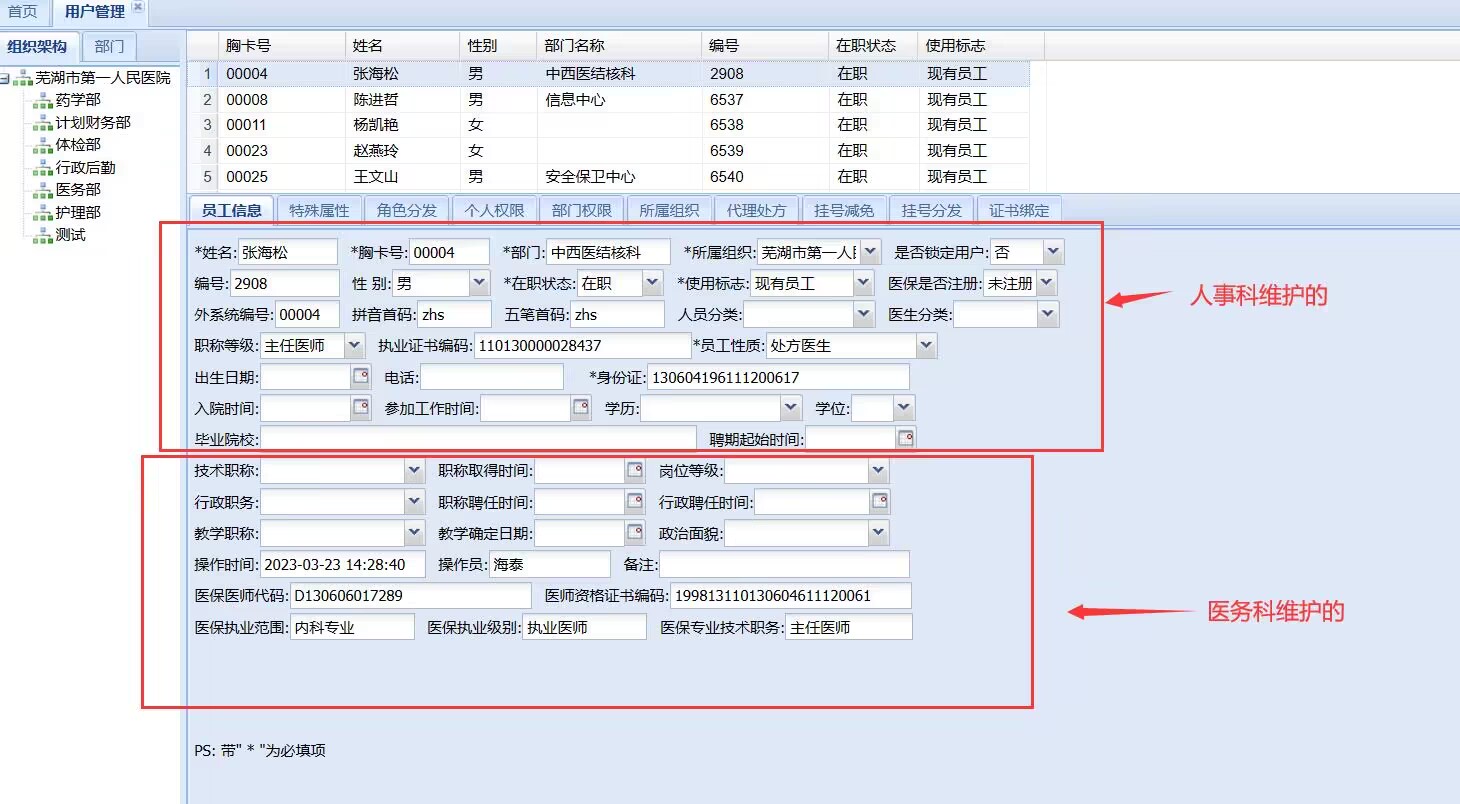Sort by the 胸卡号 column header

coord(282,46)
